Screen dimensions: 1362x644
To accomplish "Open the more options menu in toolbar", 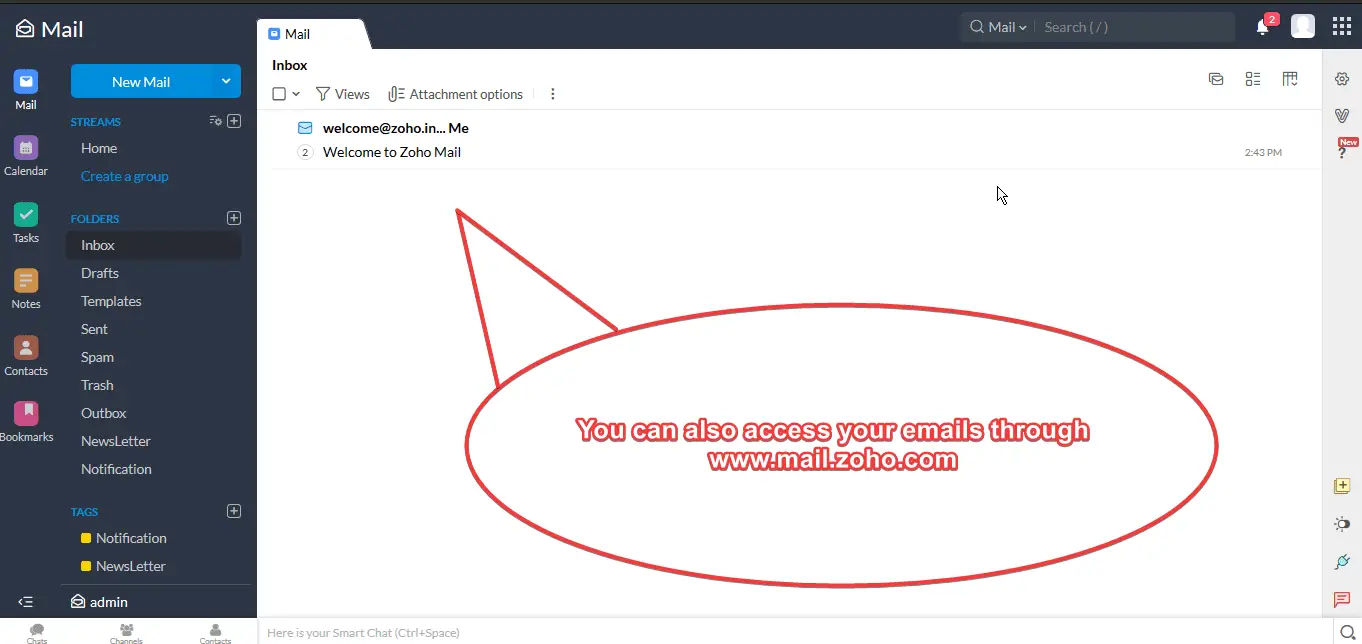I will pos(553,93).
